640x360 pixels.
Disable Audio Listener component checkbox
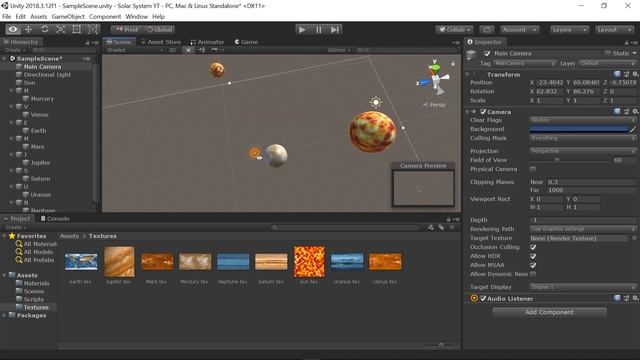[x=483, y=298]
